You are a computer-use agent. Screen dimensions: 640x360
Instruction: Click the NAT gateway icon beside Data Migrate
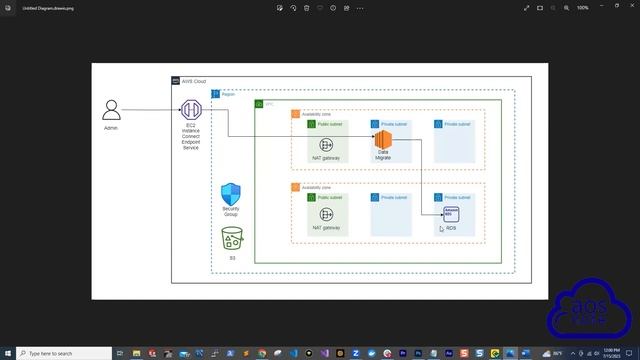click(x=326, y=144)
